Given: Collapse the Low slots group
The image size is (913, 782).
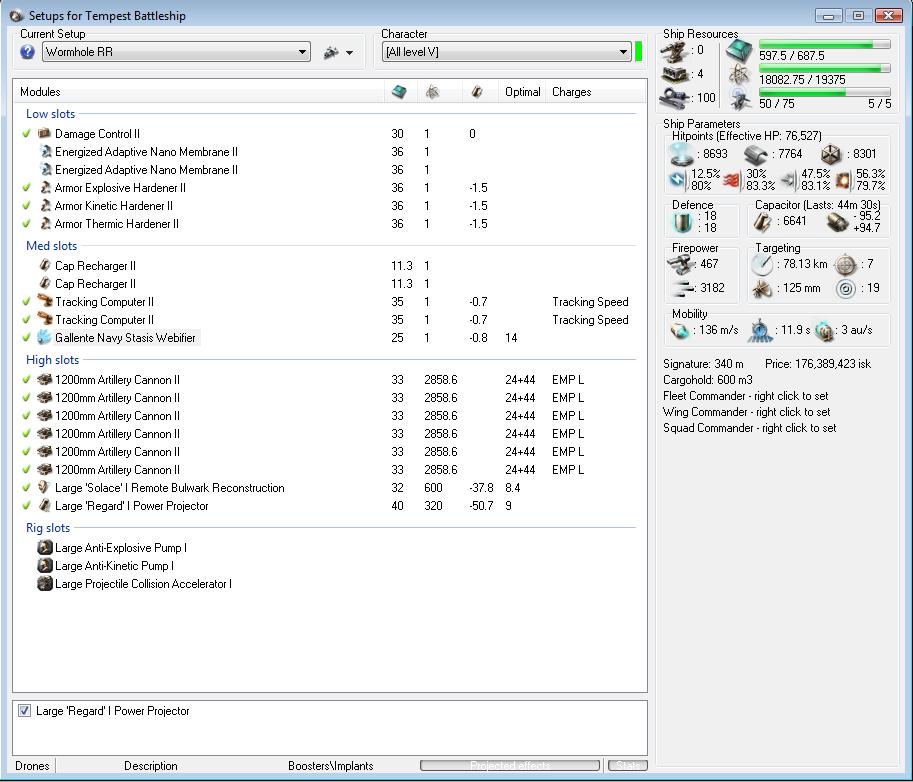Looking at the screenshot, I should [50, 114].
